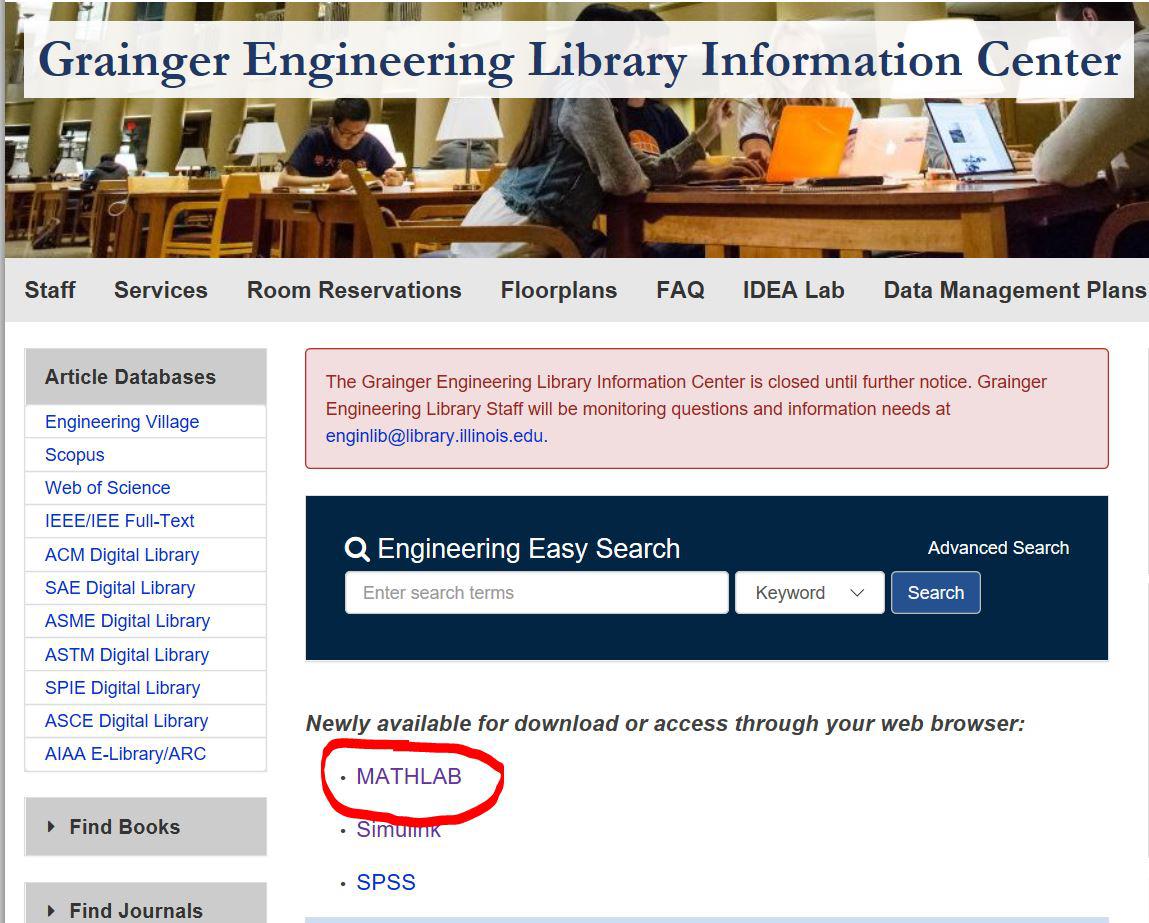Viewport: 1149px width, 923px height.
Task: Click the blue Search button
Action: (936, 593)
